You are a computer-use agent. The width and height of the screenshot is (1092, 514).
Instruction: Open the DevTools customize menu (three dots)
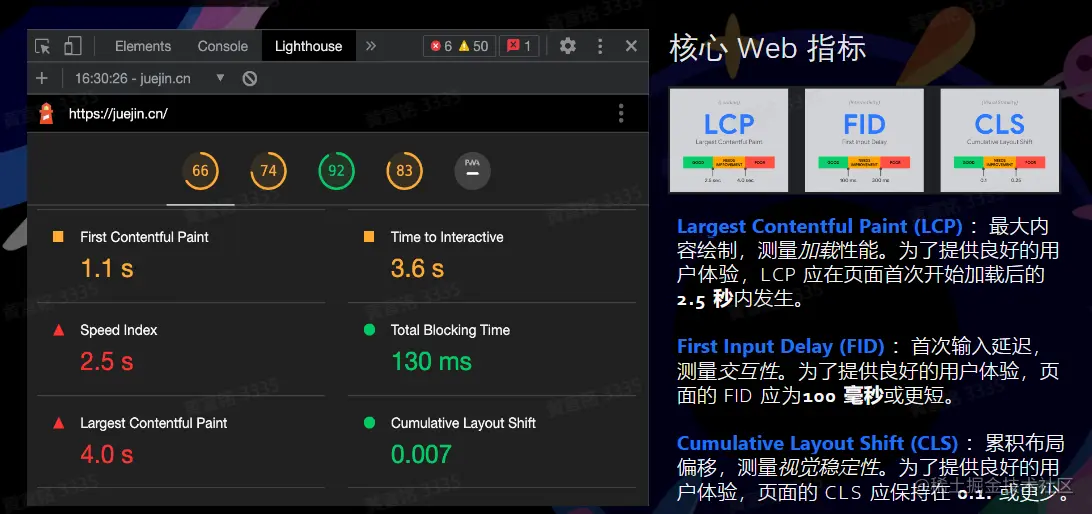(x=600, y=47)
